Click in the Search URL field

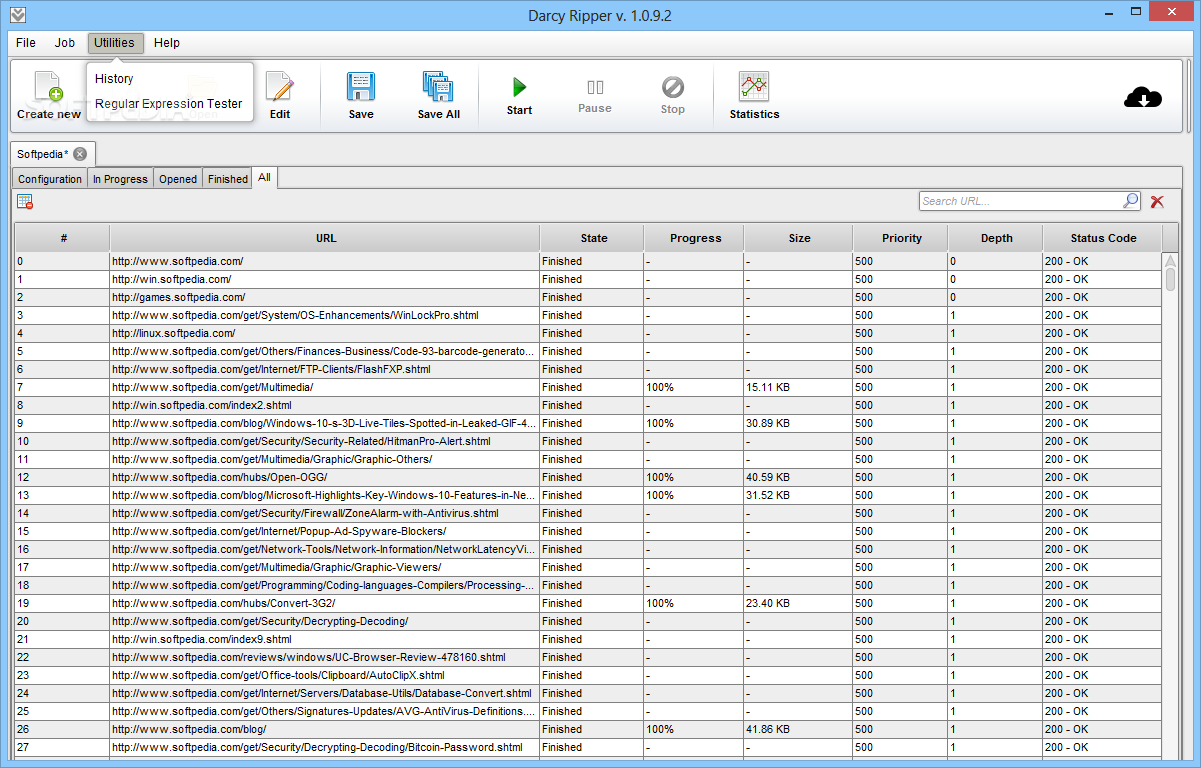(1020, 201)
